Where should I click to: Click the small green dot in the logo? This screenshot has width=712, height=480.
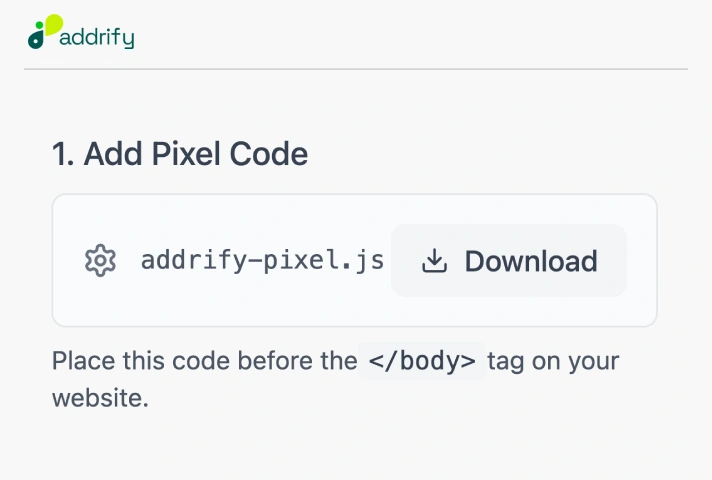[40, 25]
